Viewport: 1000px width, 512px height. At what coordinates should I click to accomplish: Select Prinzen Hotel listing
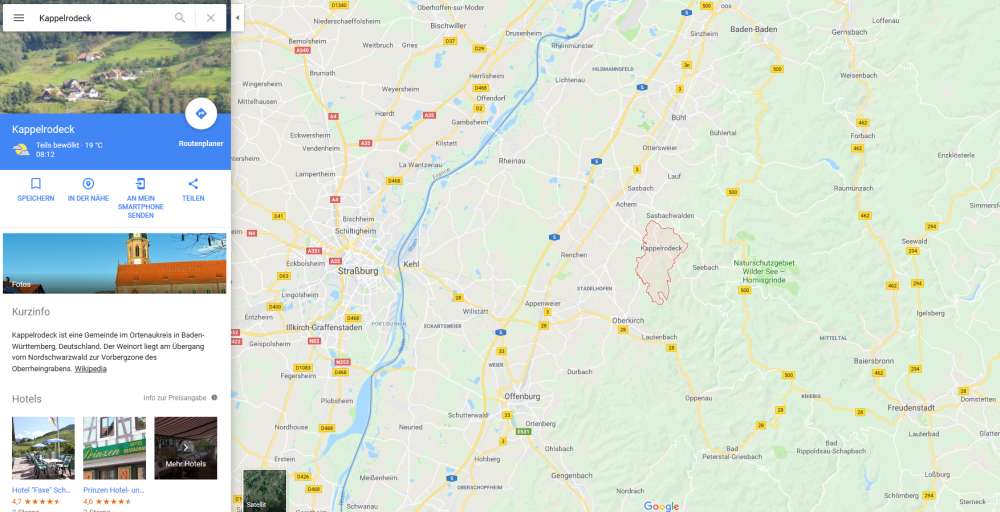[114, 448]
